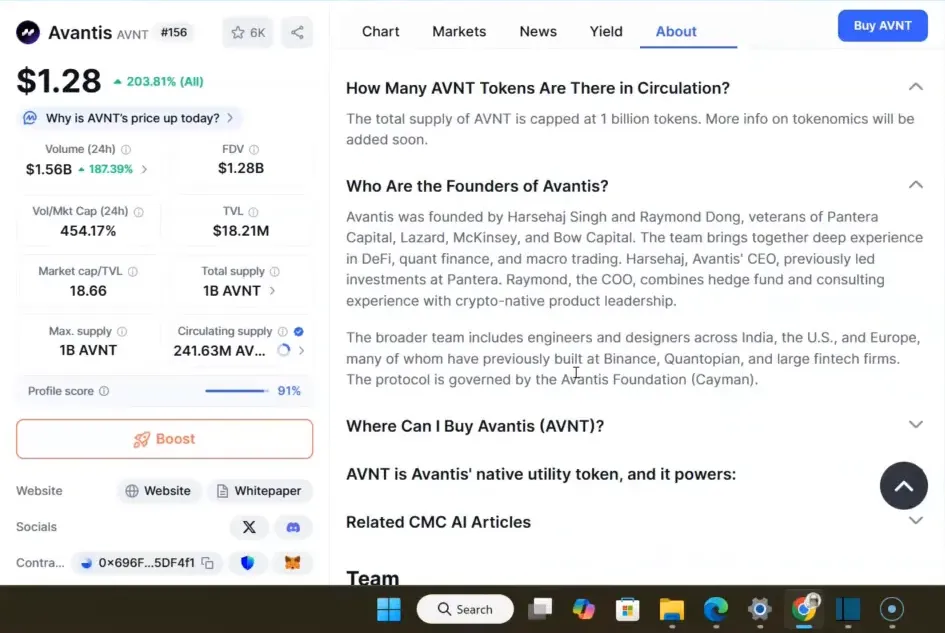Add token to MetaMask fox icon

pyautogui.click(x=293, y=563)
